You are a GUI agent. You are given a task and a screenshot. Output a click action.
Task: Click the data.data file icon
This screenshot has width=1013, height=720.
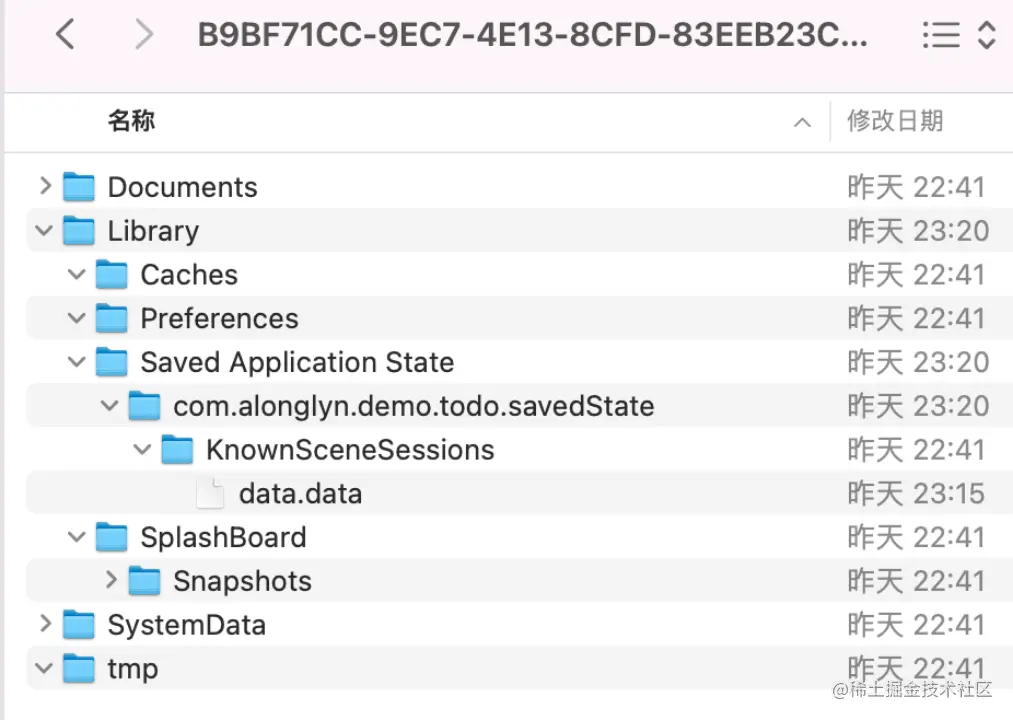coord(209,494)
